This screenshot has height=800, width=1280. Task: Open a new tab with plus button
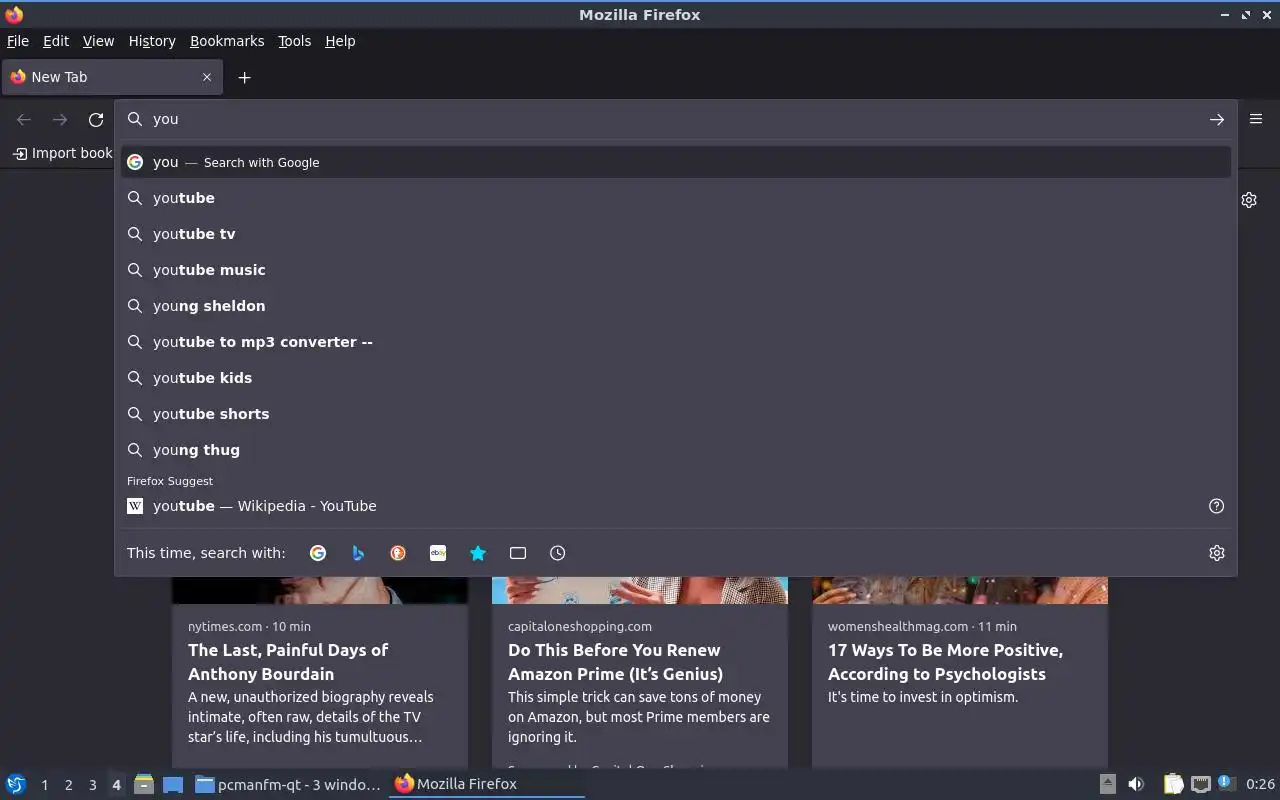[244, 77]
